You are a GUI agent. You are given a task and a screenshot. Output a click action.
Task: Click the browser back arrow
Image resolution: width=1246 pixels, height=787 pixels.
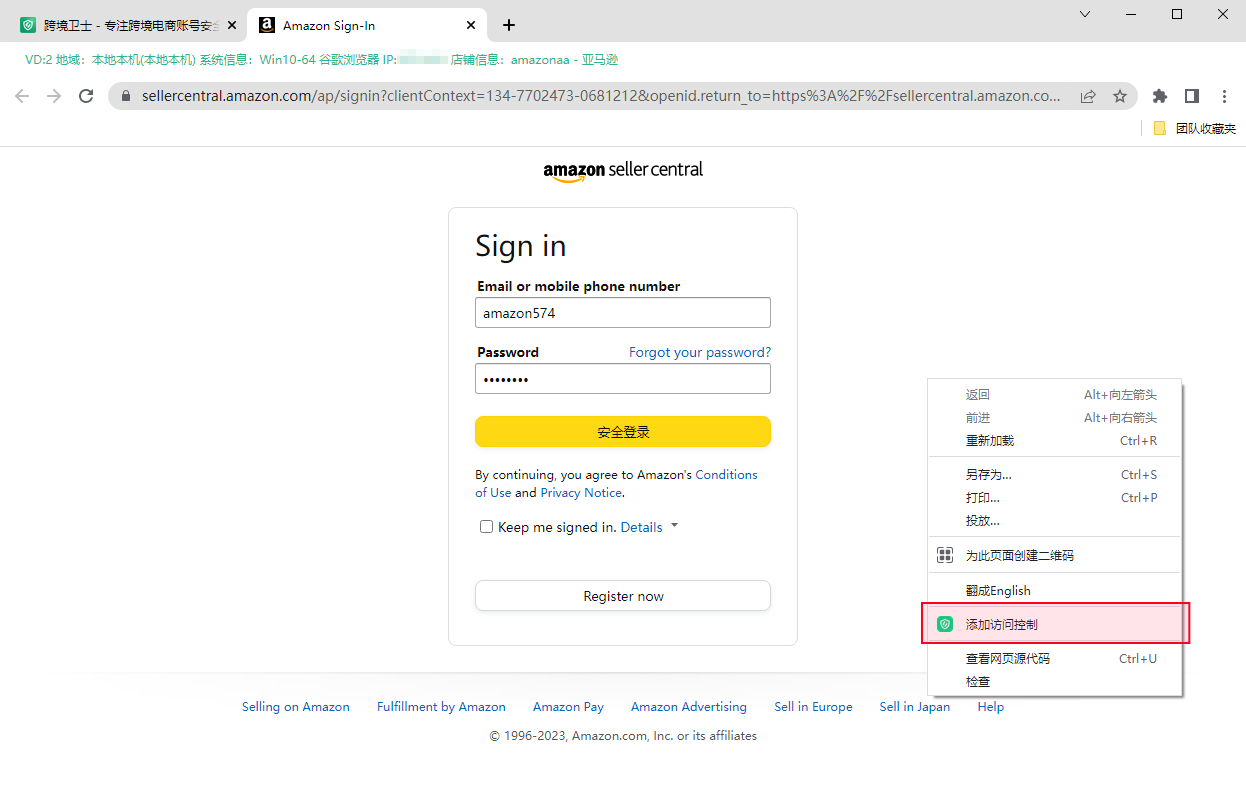pos(22,96)
